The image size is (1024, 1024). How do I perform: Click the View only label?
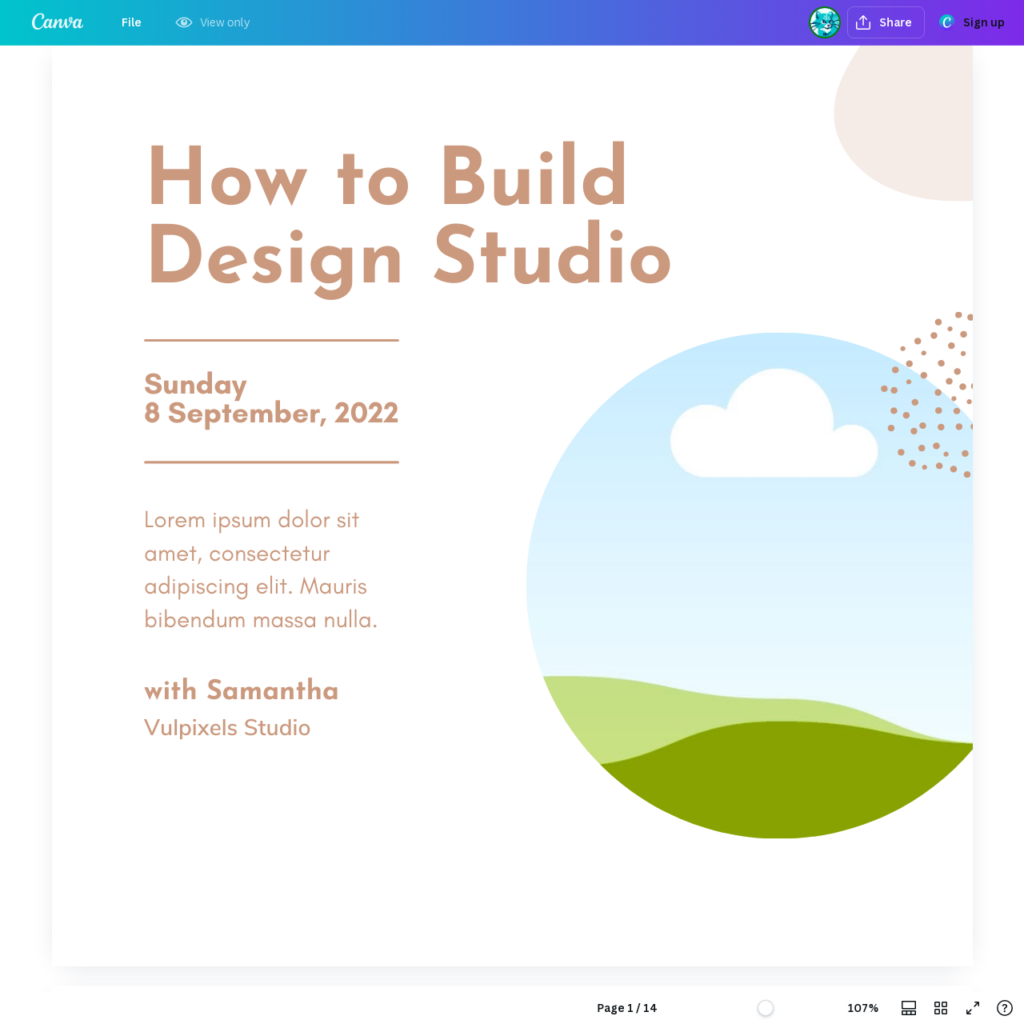225,22
